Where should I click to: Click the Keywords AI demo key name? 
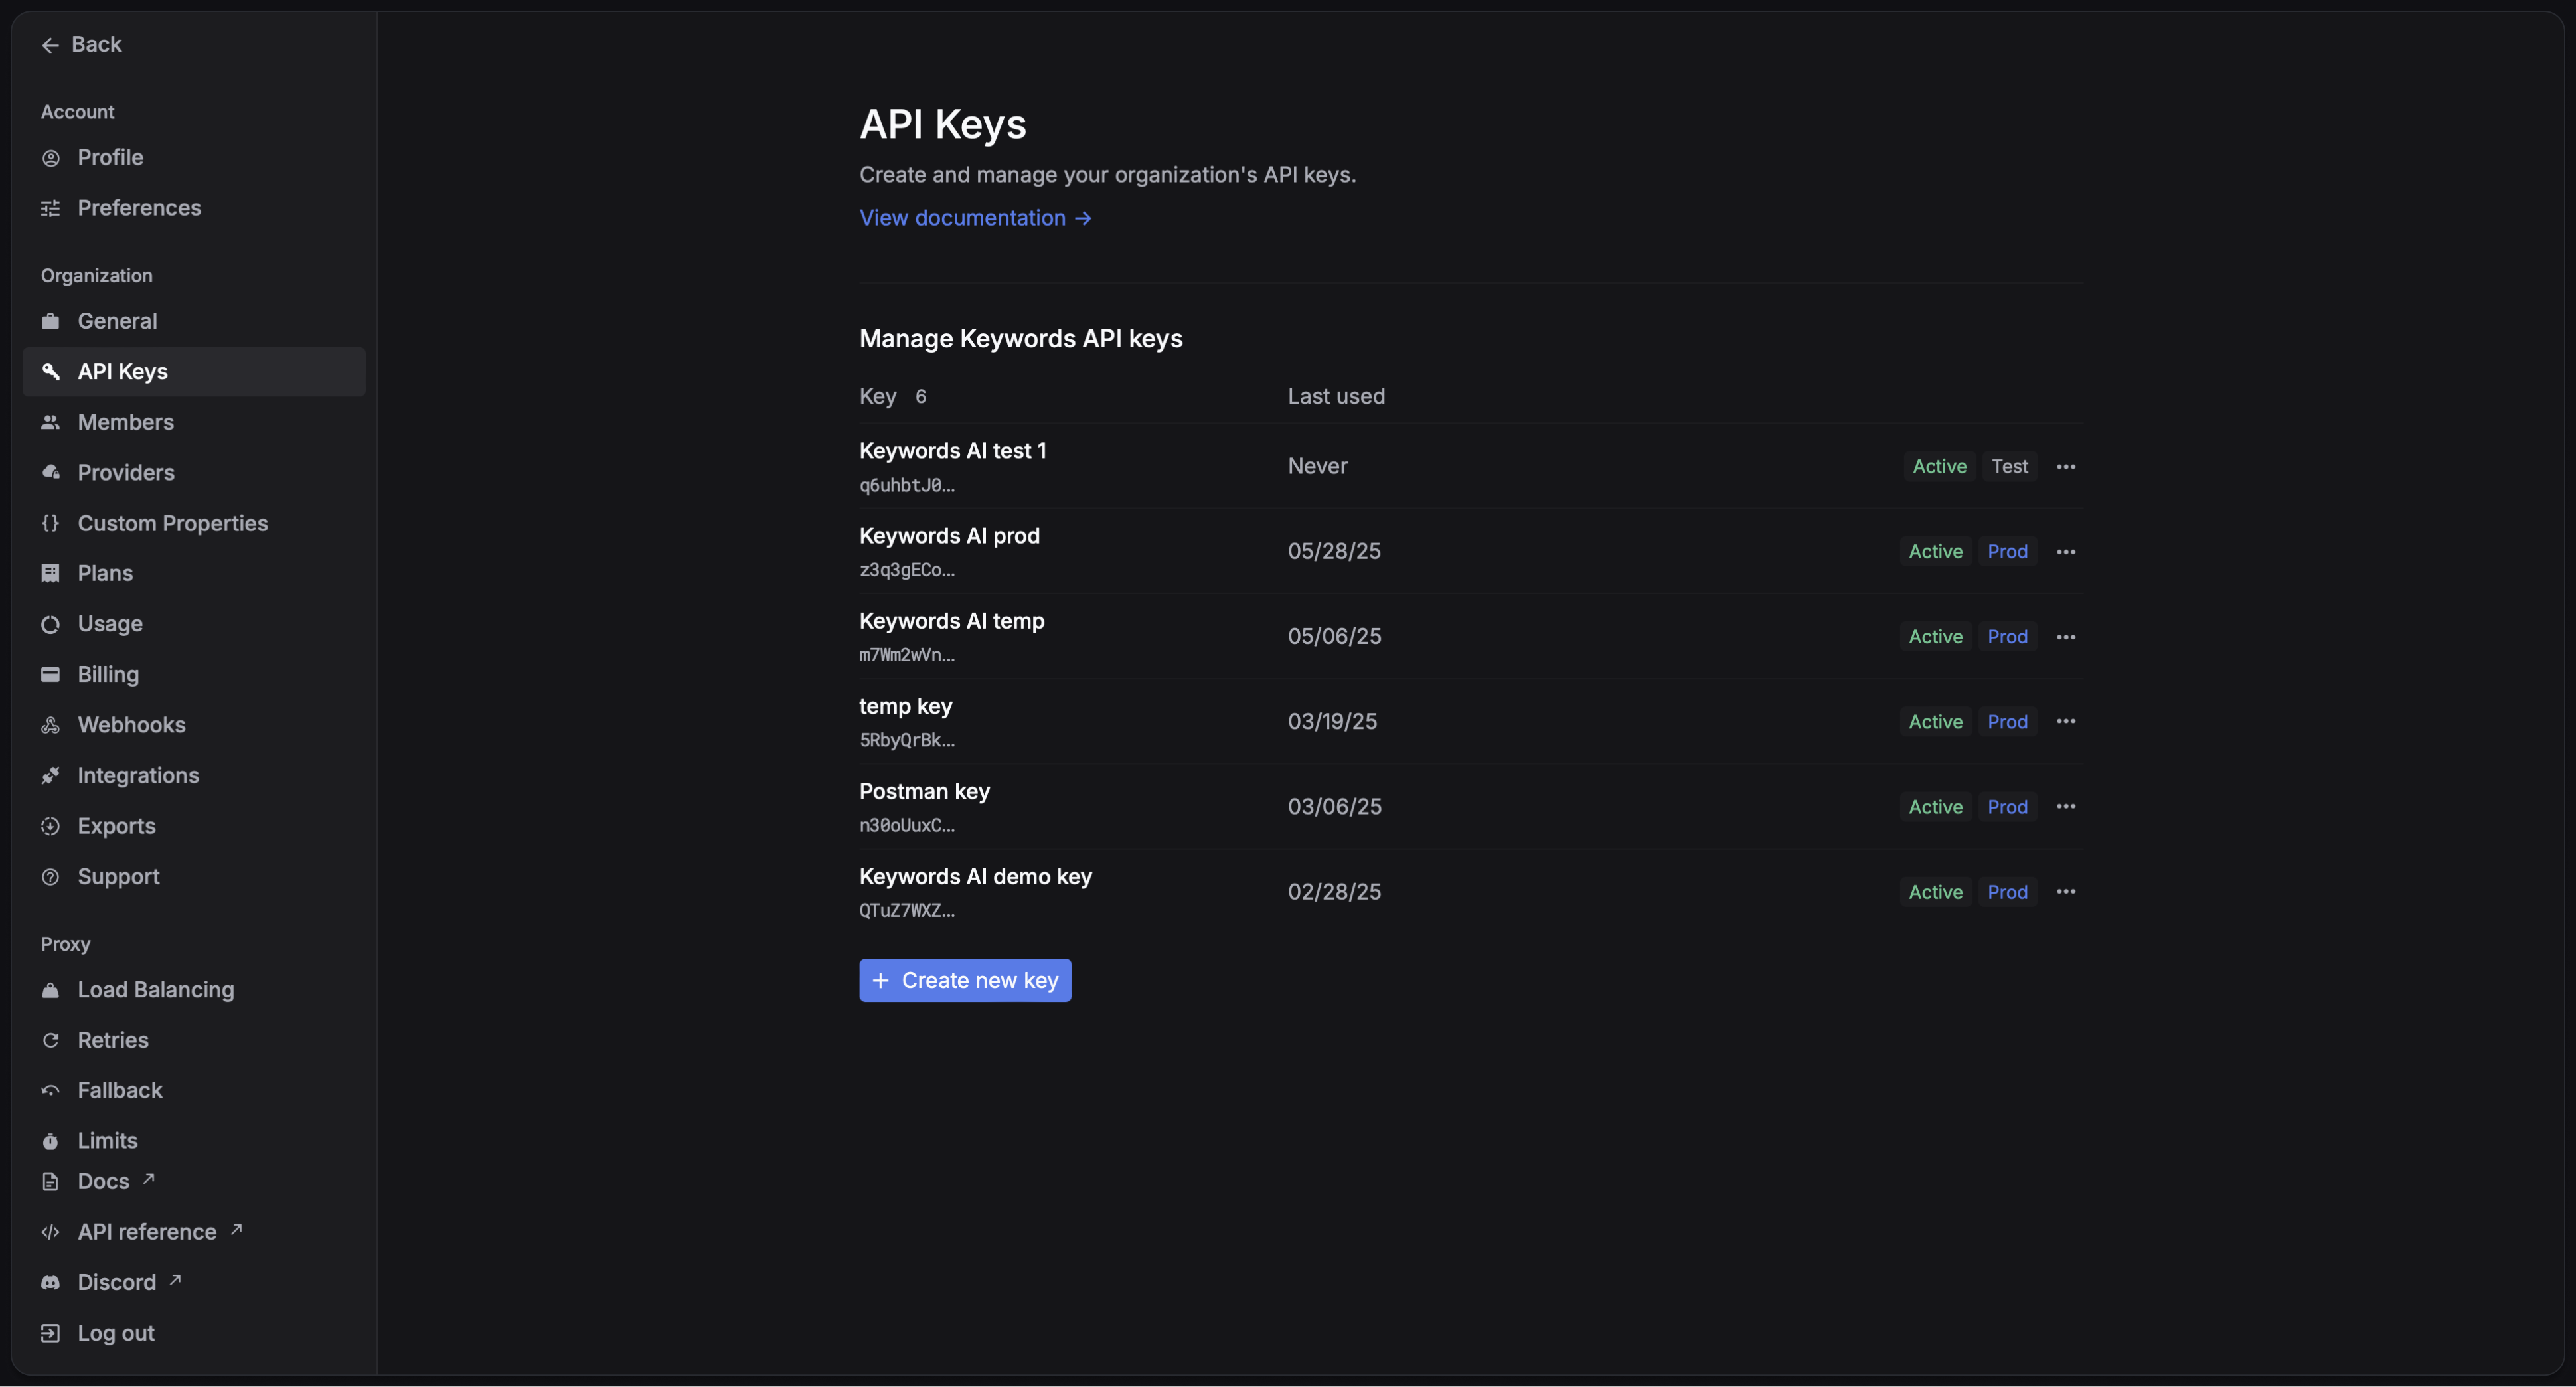coord(975,877)
